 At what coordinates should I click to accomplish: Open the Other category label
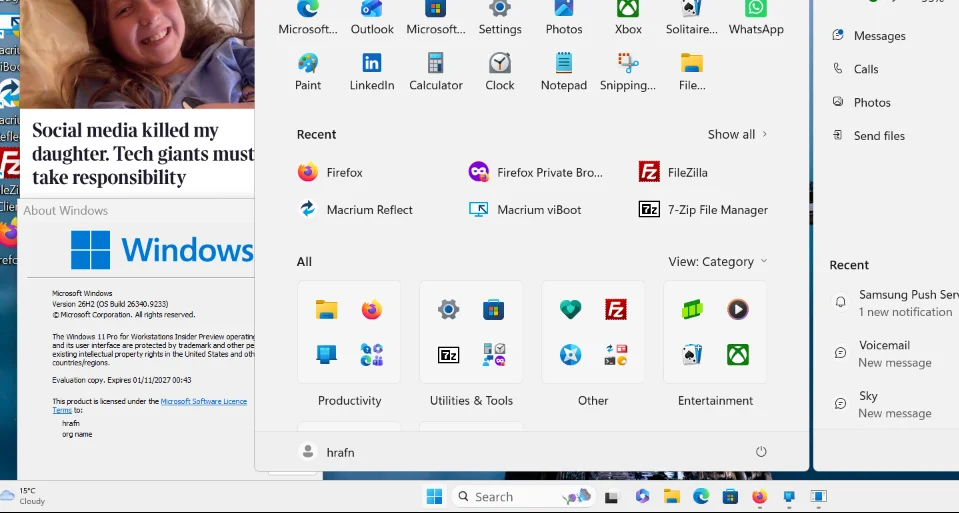pyautogui.click(x=593, y=401)
